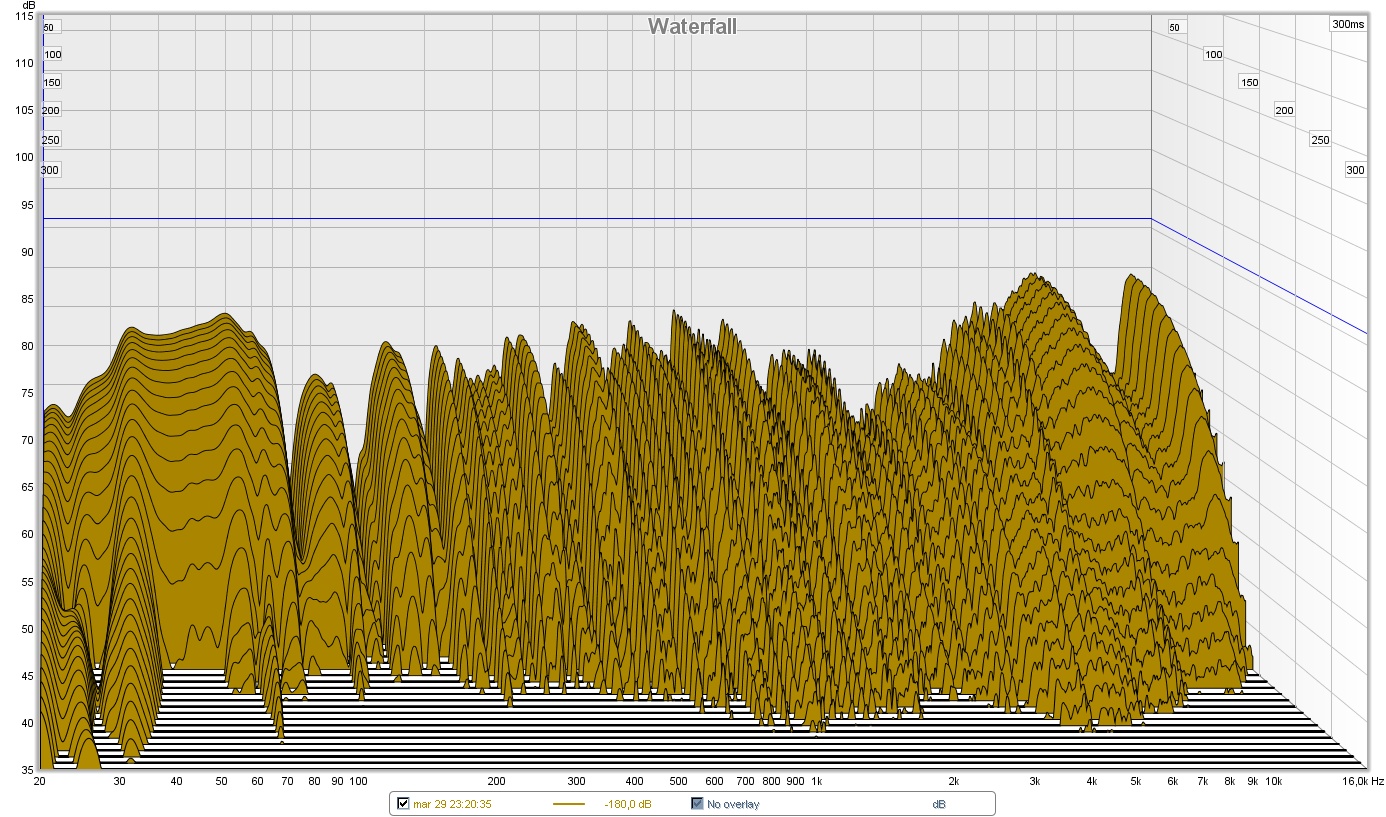The image size is (1386, 817).
Task: Click the 16,0k Hz frequency axis label
Action: click(1363, 780)
